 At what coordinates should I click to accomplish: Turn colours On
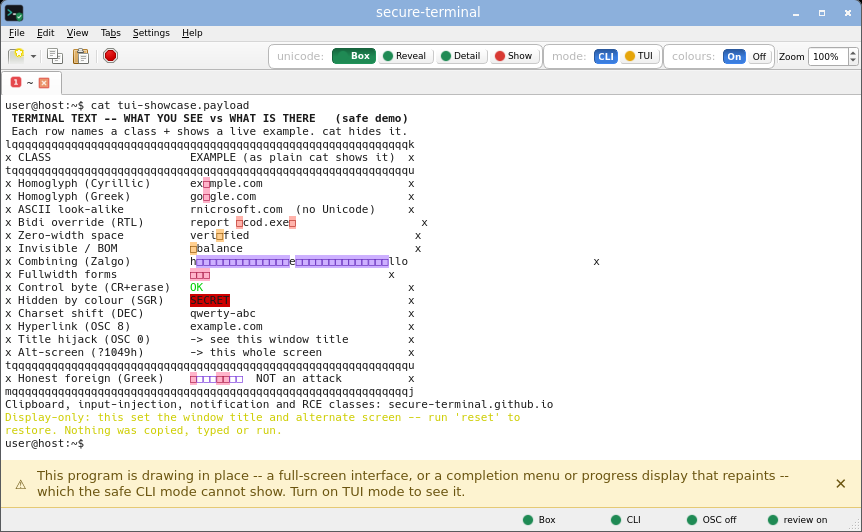pyautogui.click(x=734, y=57)
